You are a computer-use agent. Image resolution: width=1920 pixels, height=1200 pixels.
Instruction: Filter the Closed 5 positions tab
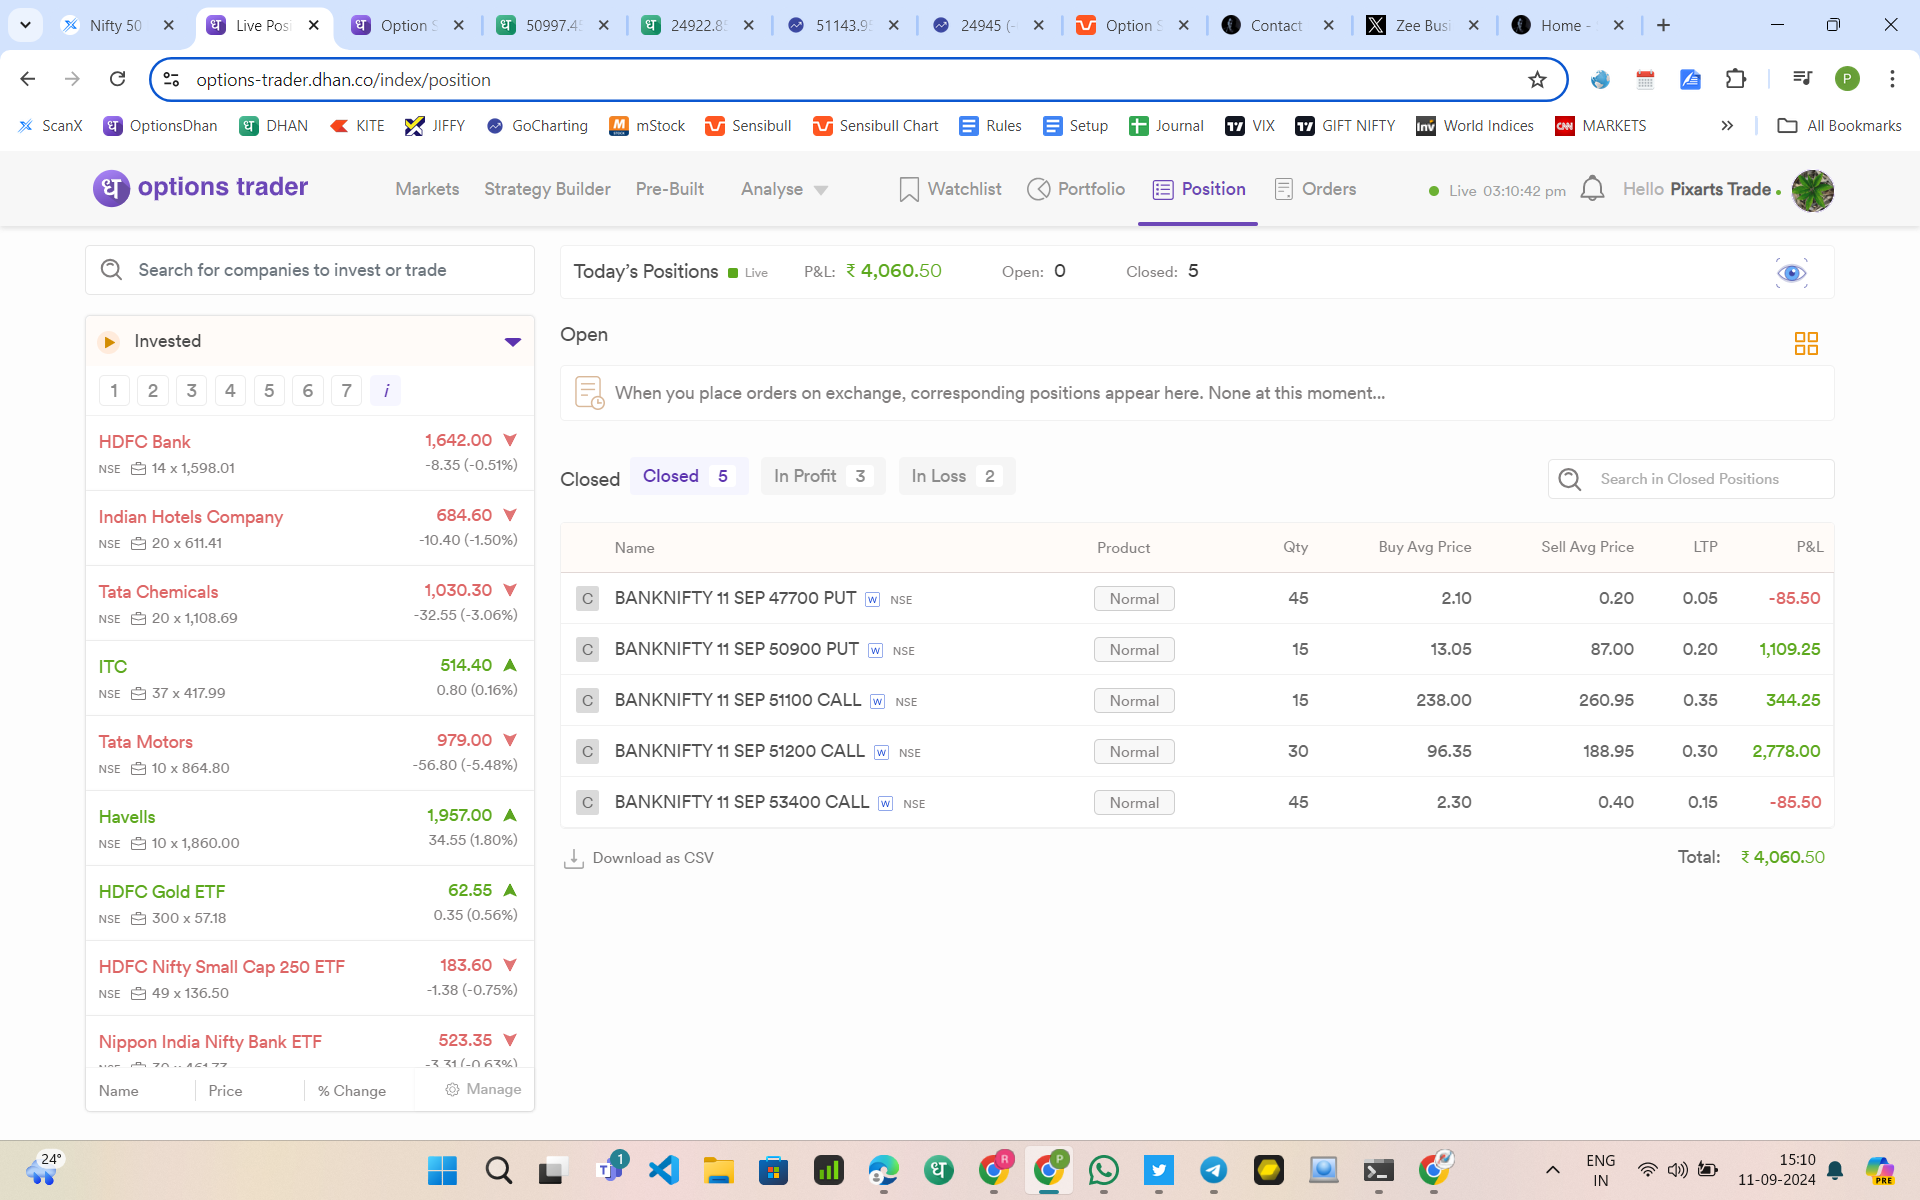point(688,476)
